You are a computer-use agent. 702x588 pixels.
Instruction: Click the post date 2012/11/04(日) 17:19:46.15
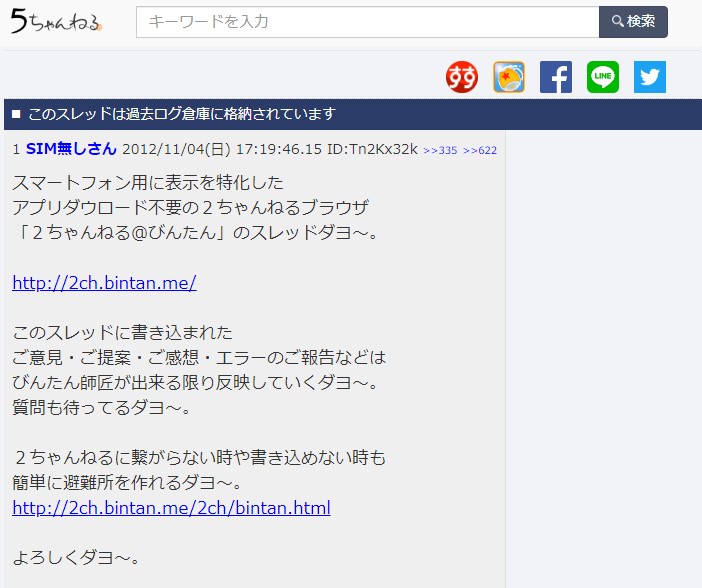pos(222,149)
